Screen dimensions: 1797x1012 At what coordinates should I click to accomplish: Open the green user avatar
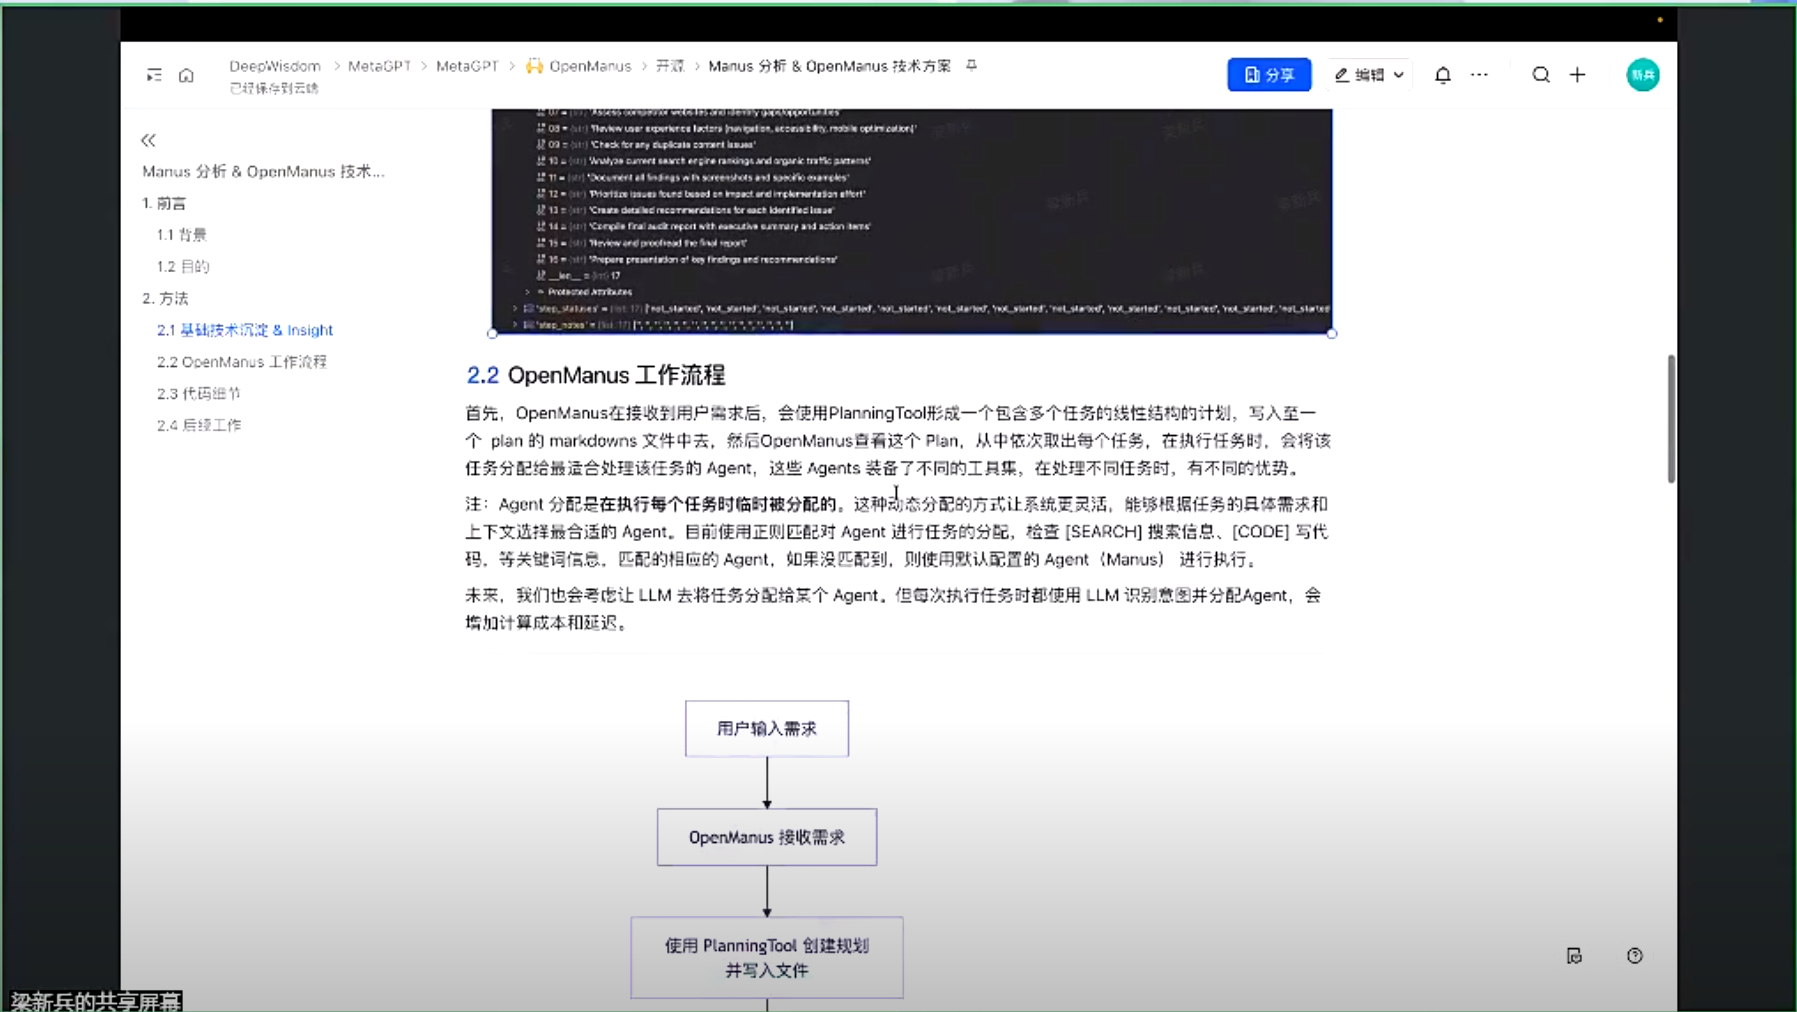pos(1642,75)
